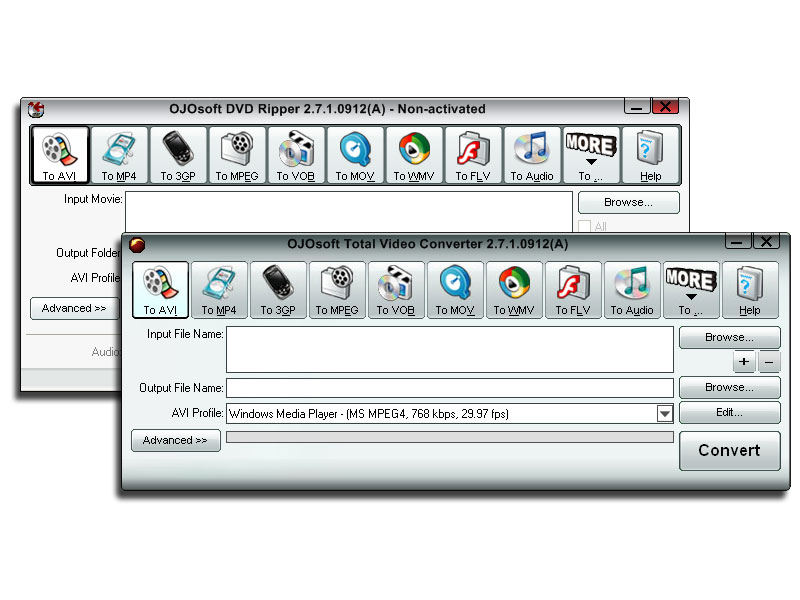The width and height of the screenshot is (800, 600).
Task: Expand Advanced options in DVD Ripper window
Action: point(74,309)
